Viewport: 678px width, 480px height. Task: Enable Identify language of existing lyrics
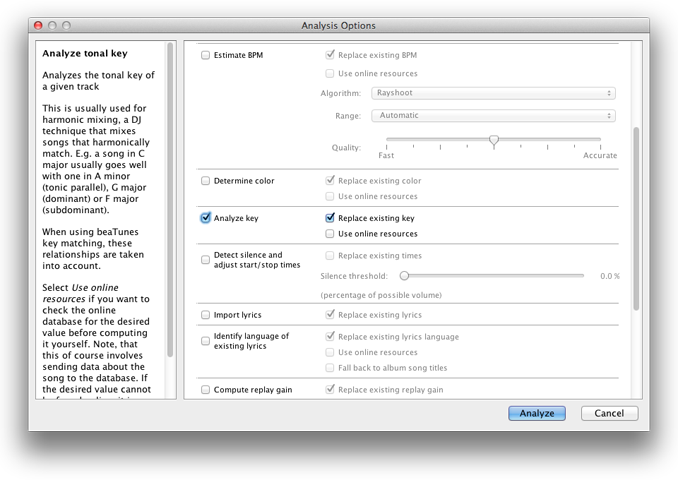pyautogui.click(x=205, y=341)
